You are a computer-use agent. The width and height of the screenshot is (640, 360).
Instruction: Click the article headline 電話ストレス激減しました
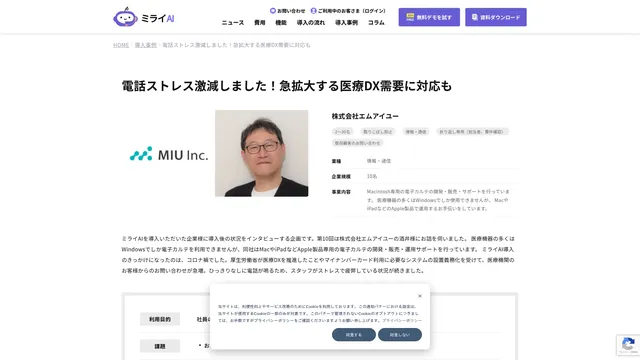pyautogui.click(x=287, y=86)
